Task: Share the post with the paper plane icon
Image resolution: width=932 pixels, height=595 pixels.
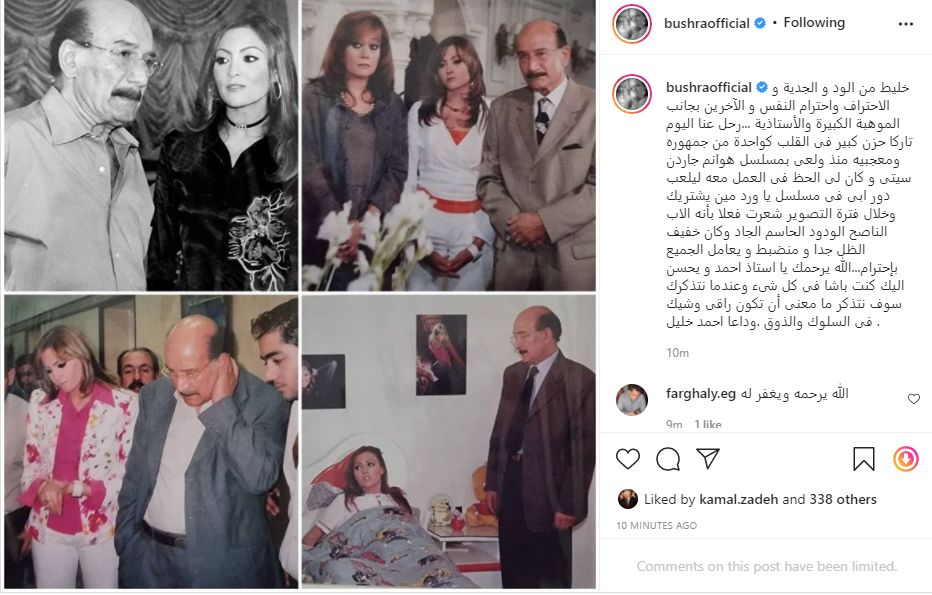Action: coord(709,458)
